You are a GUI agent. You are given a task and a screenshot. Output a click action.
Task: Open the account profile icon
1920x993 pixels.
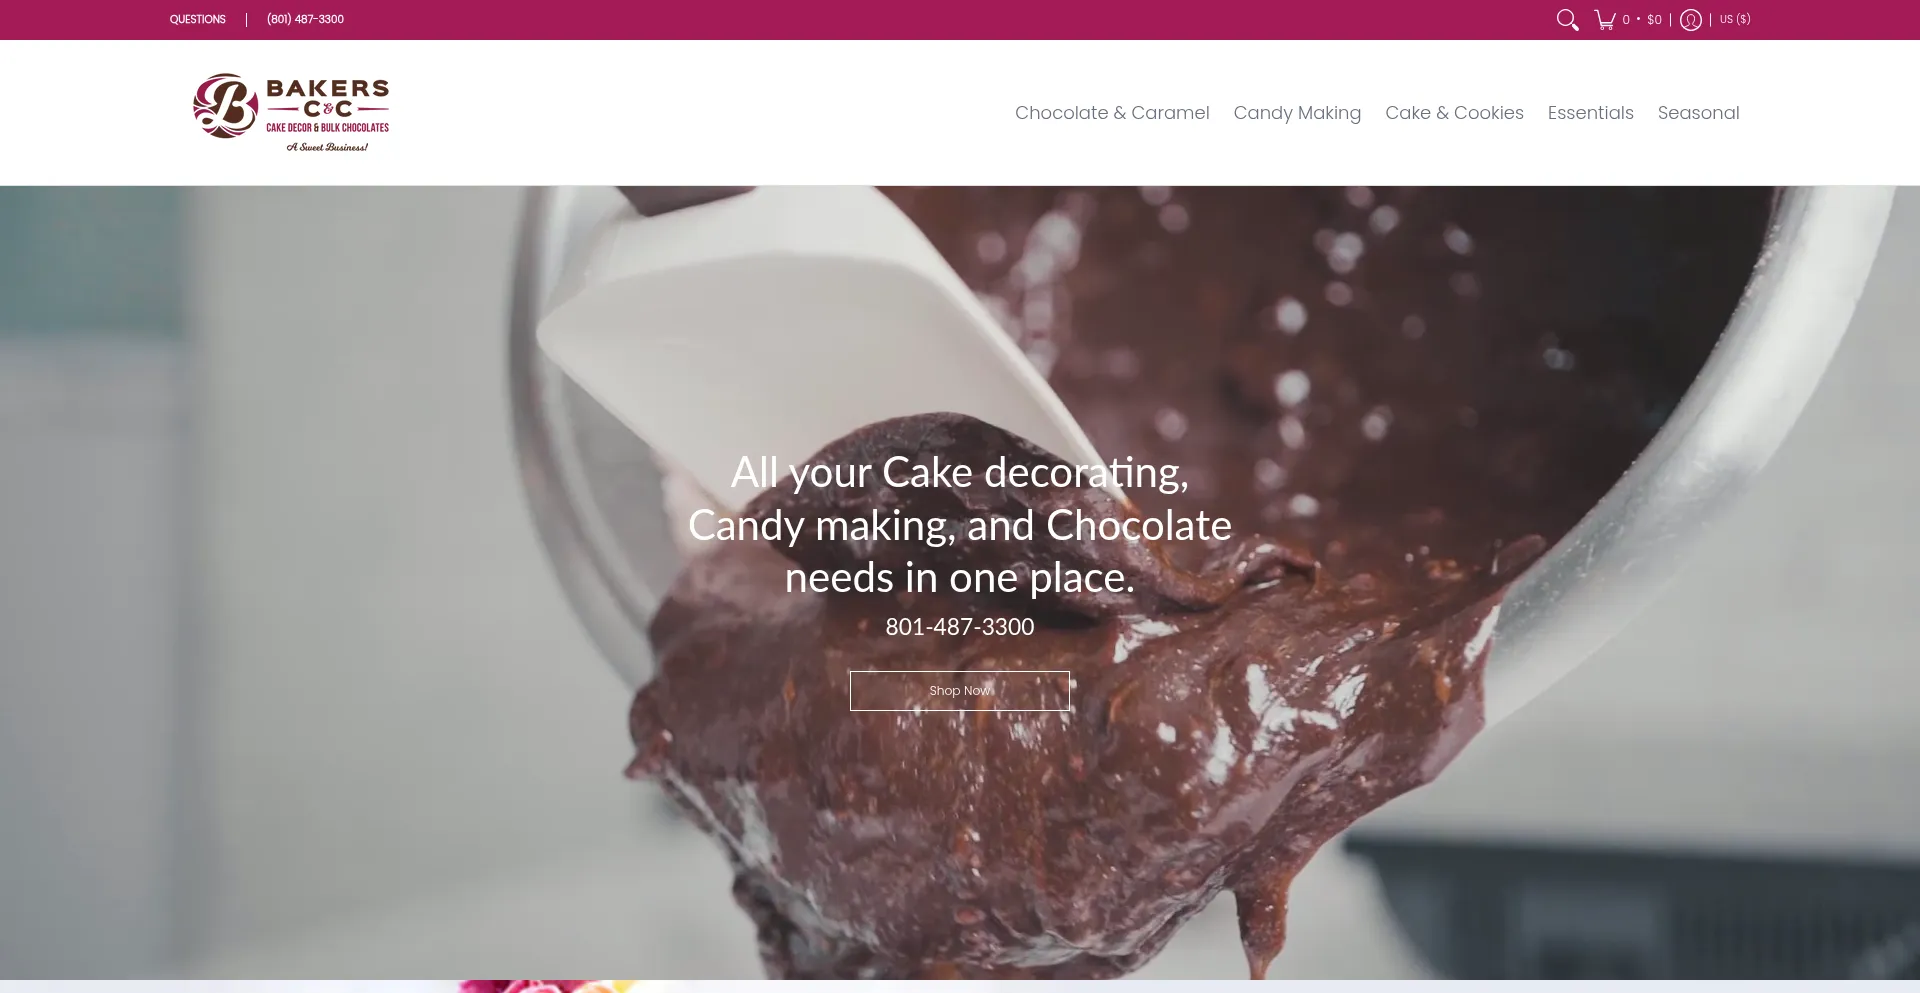[x=1690, y=20]
